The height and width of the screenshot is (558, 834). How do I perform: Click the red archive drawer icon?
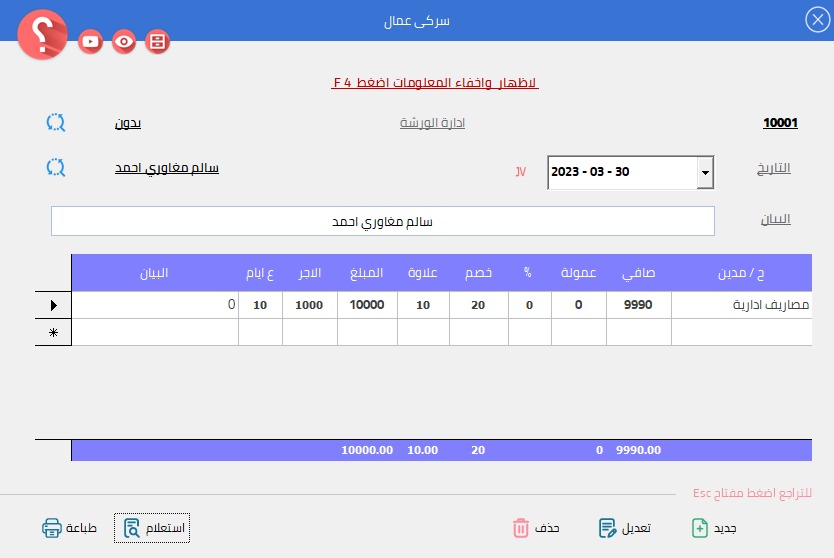pos(157,41)
